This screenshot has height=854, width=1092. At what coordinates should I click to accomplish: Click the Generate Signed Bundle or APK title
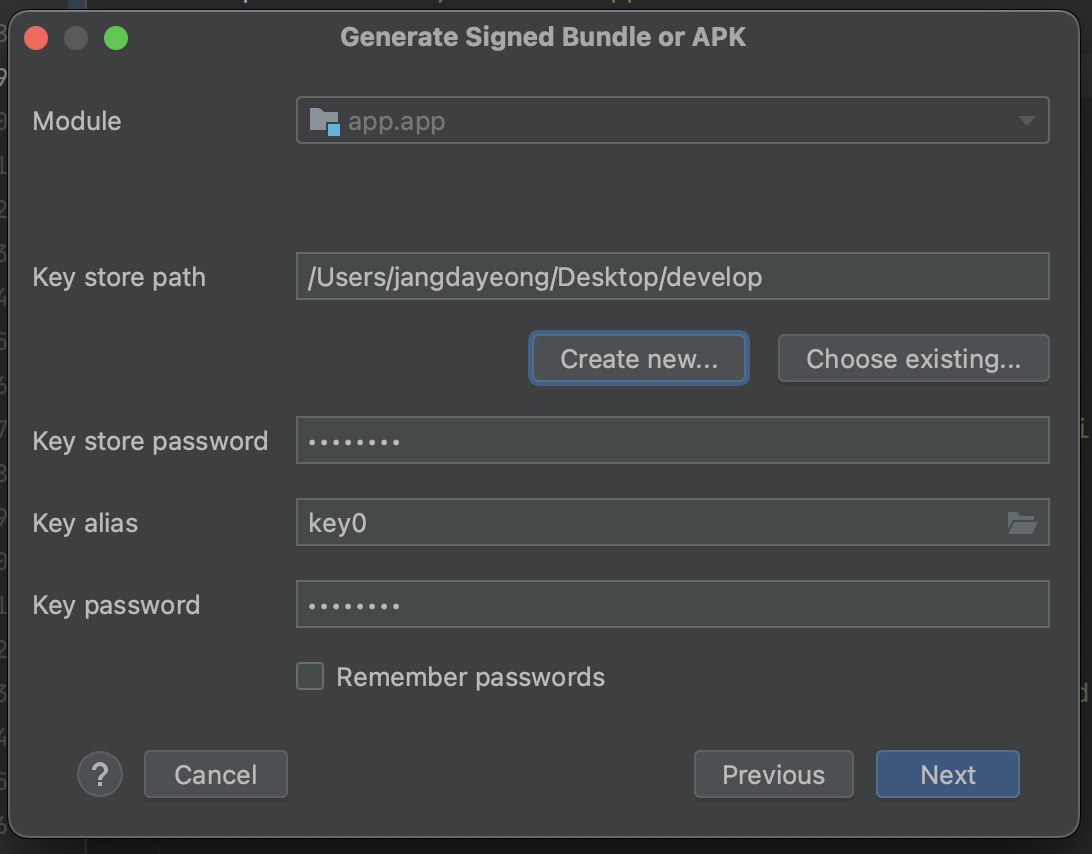tap(543, 38)
